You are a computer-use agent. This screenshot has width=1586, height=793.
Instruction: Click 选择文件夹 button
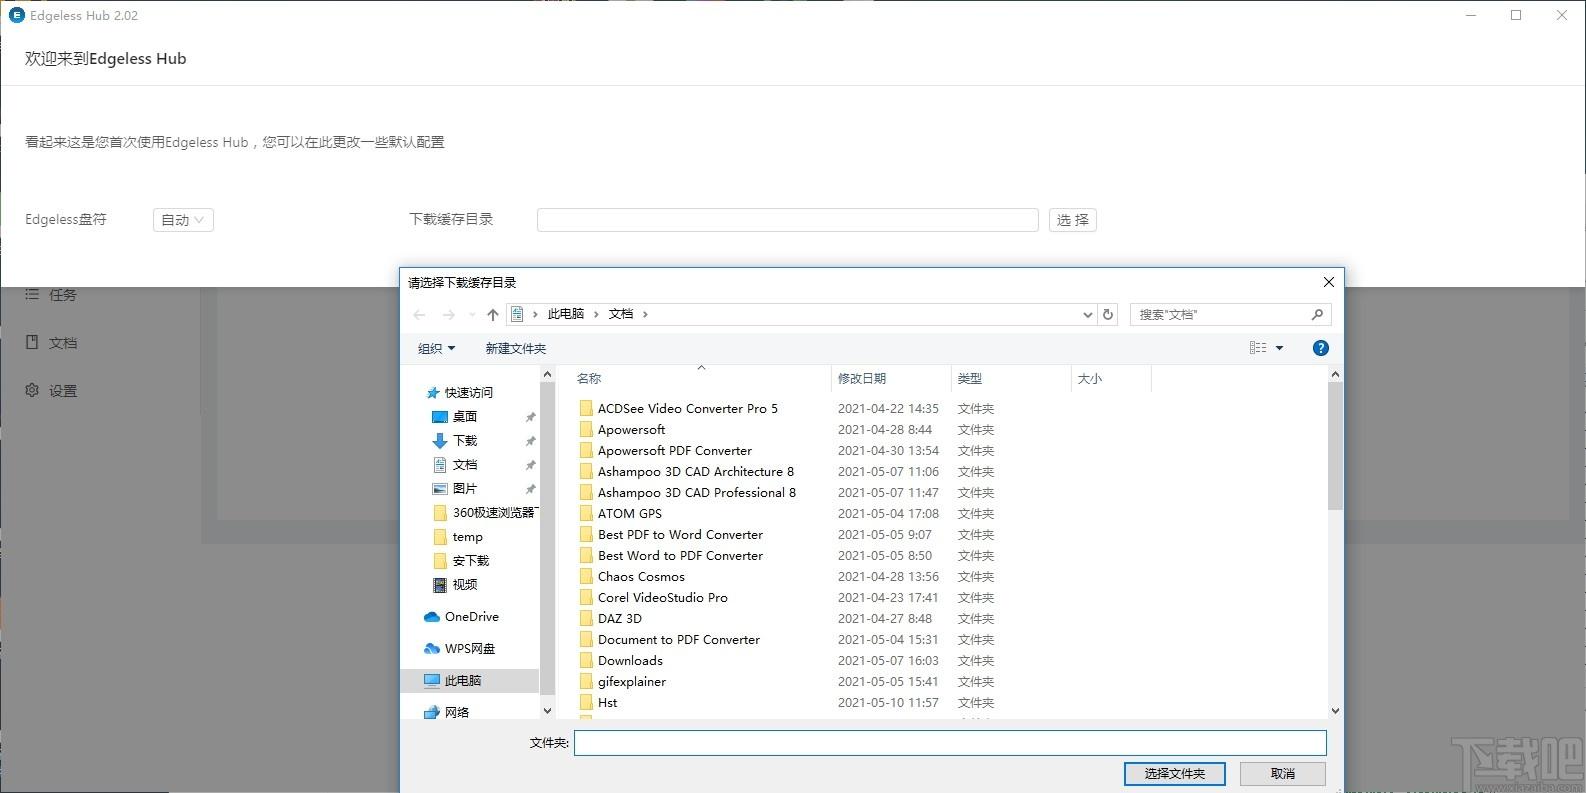[x=1175, y=773]
